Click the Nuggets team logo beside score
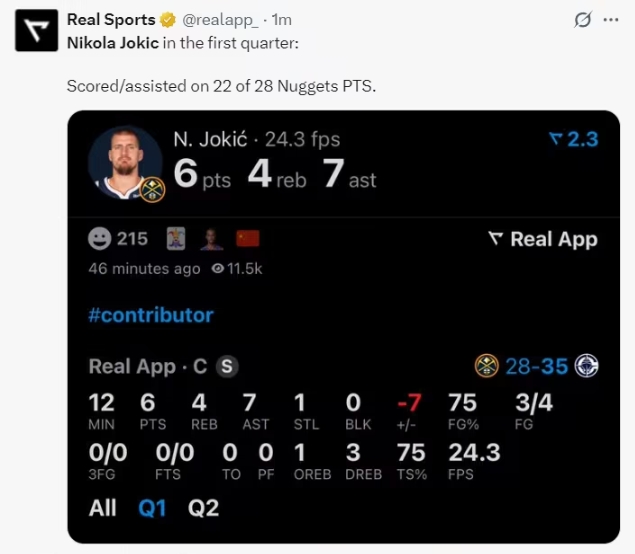 pos(487,366)
